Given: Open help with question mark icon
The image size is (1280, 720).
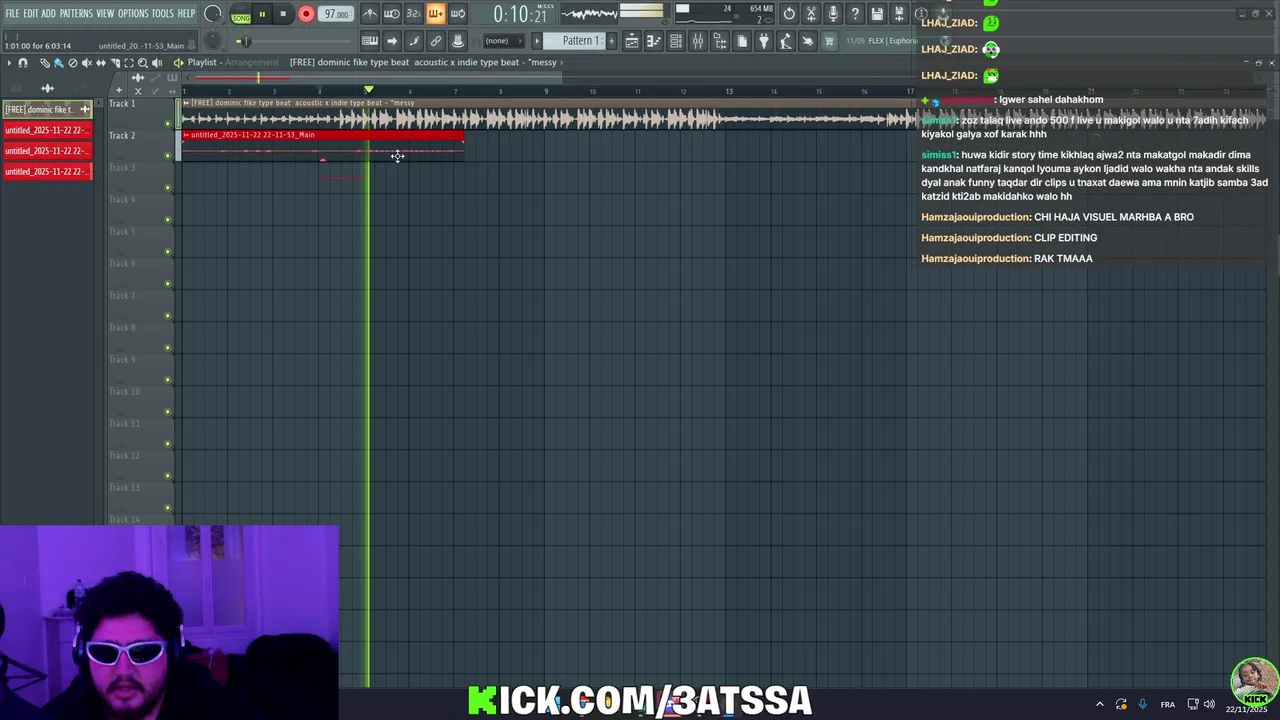Looking at the screenshot, I should [855, 14].
